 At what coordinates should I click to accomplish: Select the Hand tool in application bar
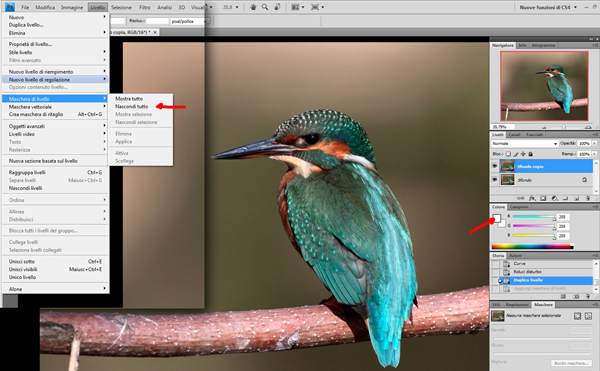tap(253, 7)
